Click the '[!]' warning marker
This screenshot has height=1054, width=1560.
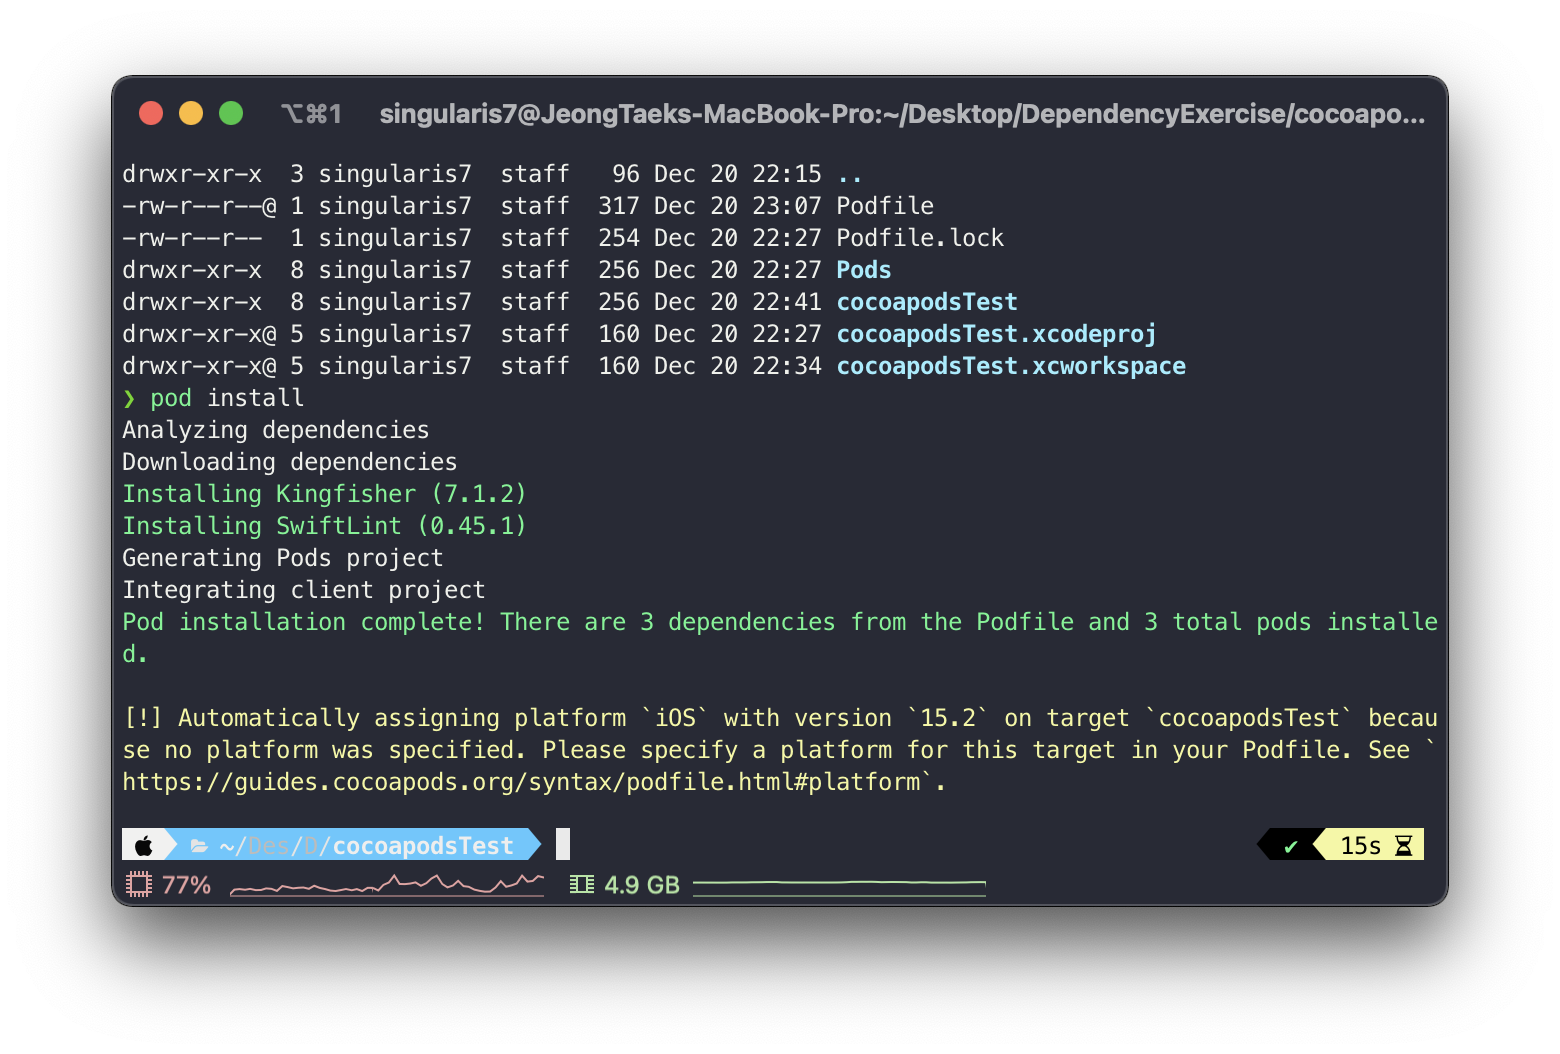[x=143, y=718]
